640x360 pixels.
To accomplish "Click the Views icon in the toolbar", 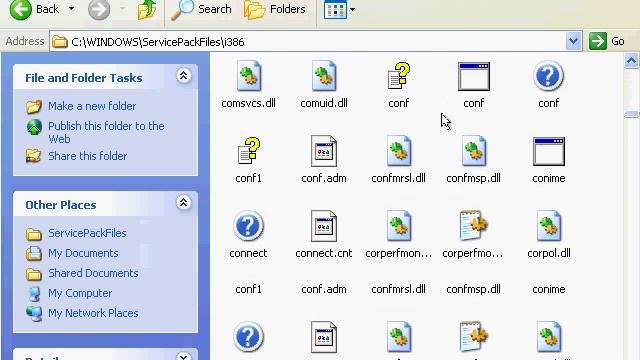I will [335, 9].
